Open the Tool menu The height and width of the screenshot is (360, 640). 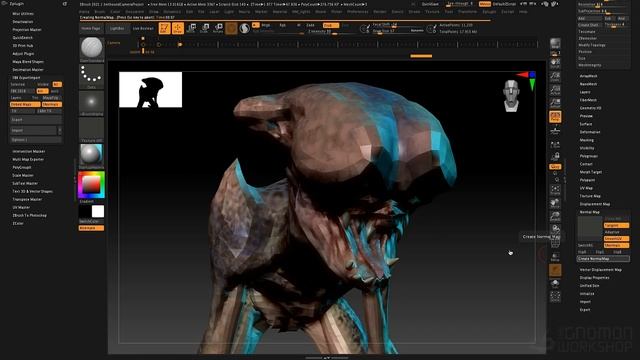[x=449, y=12]
